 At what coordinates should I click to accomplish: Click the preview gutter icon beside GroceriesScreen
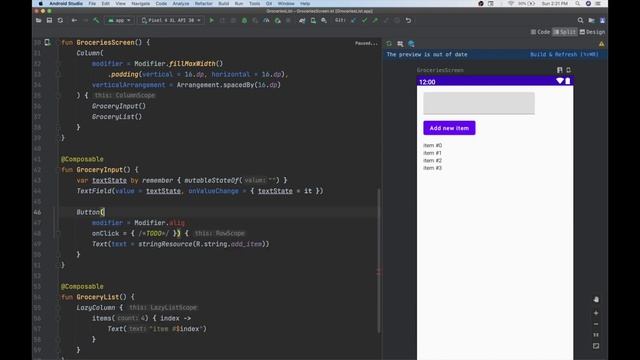(x=47, y=42)
